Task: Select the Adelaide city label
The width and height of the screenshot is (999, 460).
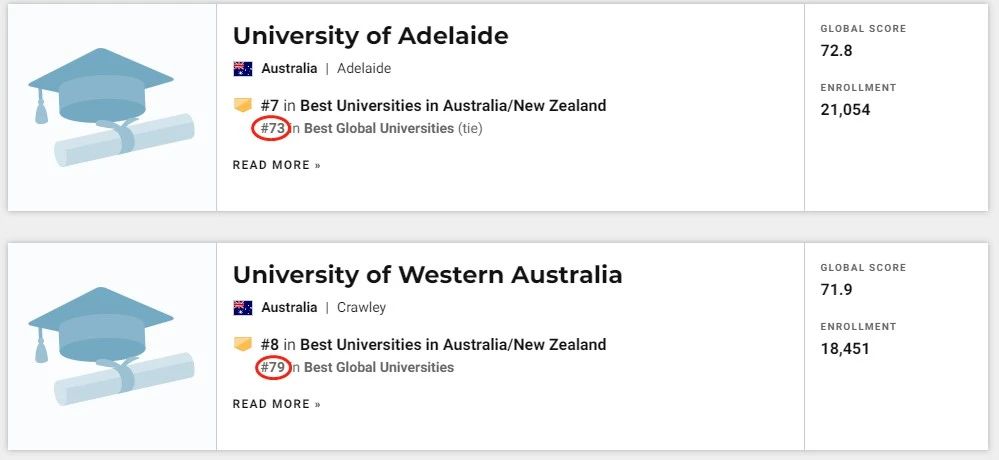Action: point(364,69)
